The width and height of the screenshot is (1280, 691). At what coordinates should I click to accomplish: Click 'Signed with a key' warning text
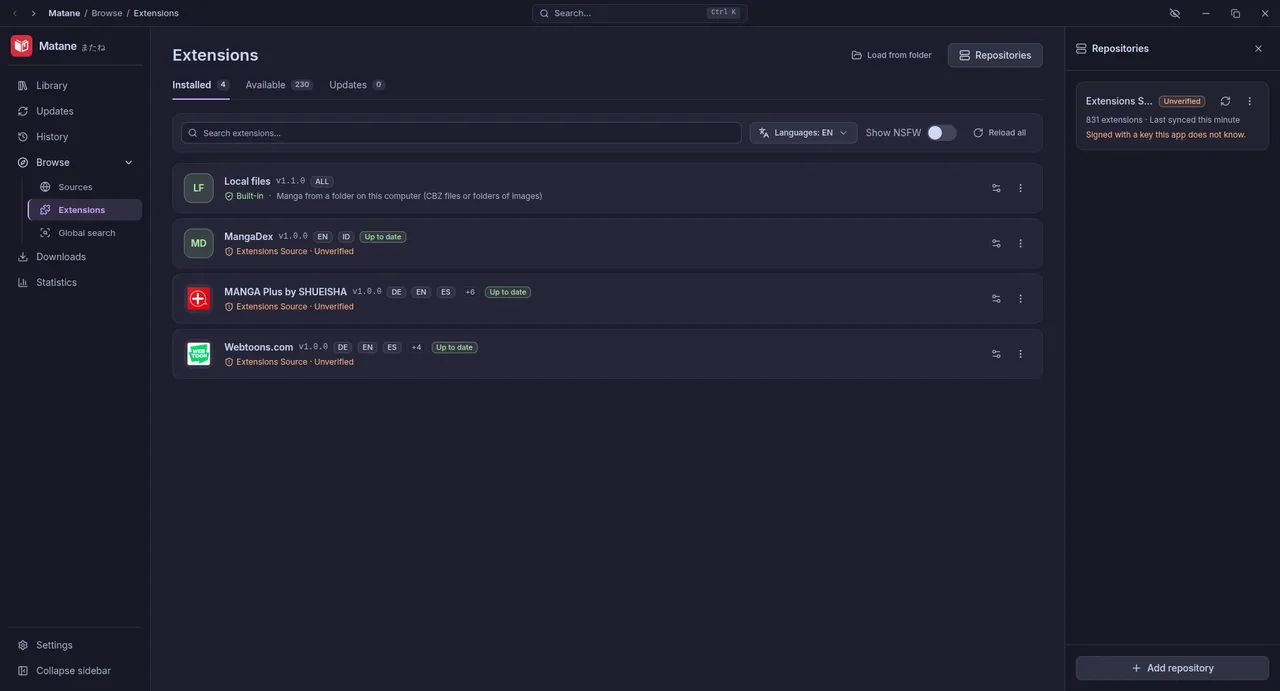pyautogui.click(x=1166, y=135)
